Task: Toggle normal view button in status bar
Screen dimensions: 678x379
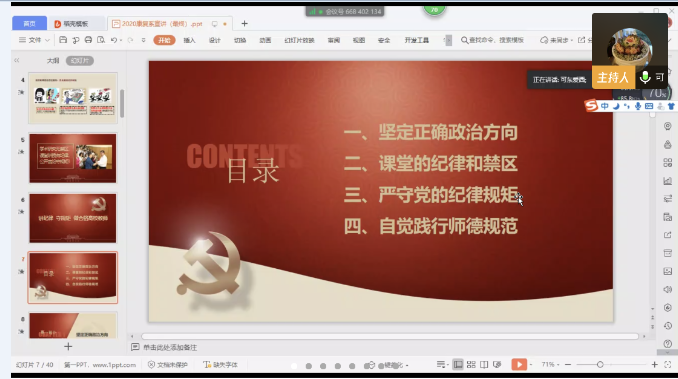Action: pyautogui.click(x=458, y=364)
